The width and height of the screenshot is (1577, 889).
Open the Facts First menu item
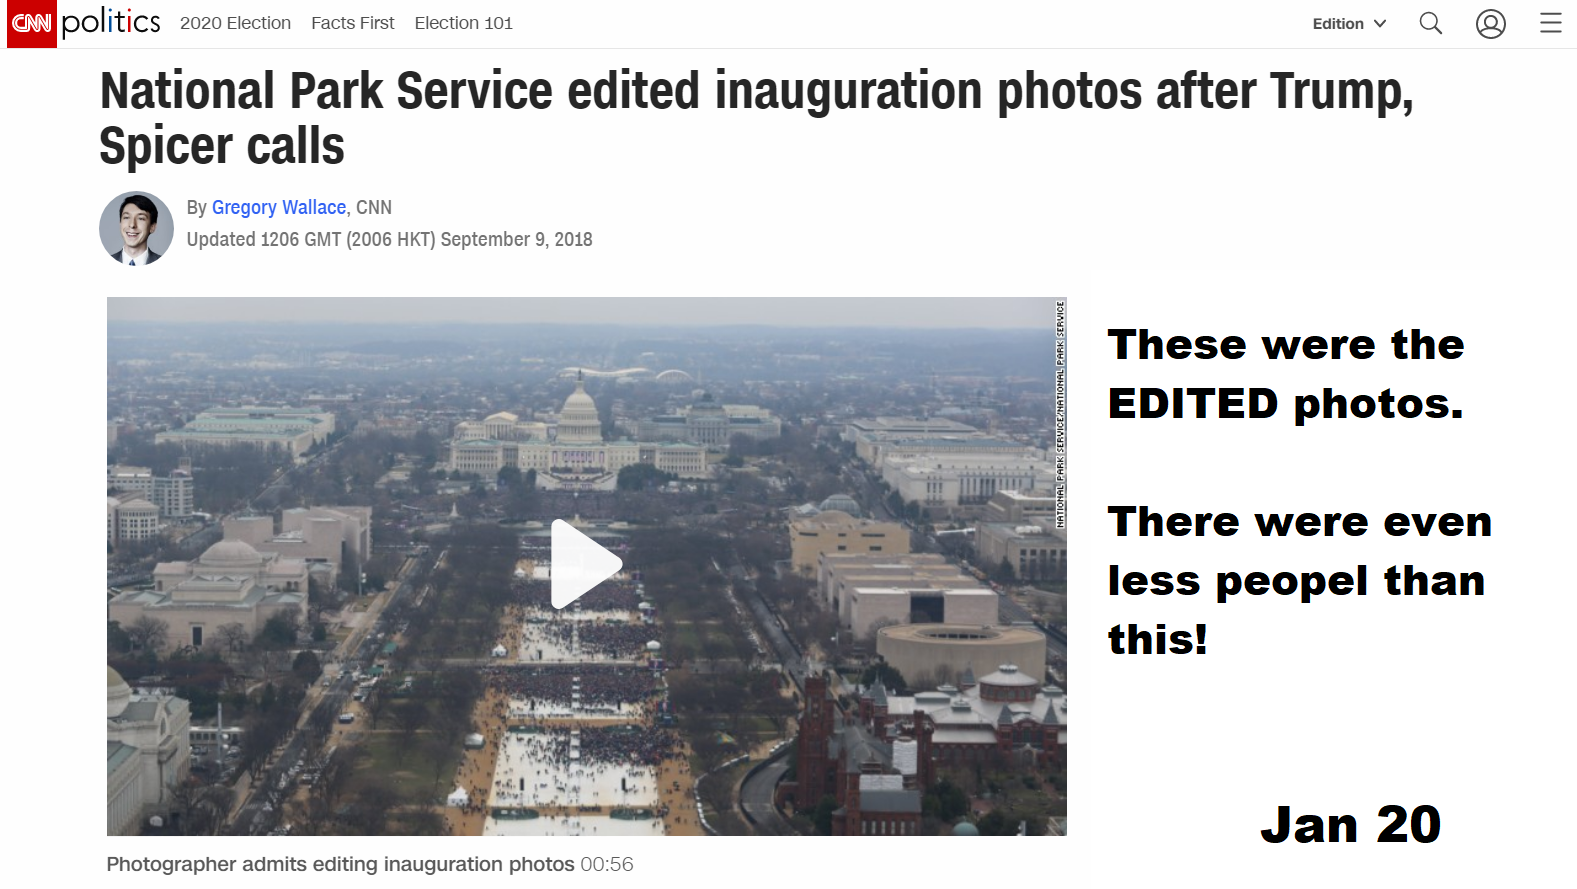coord(353,23)
